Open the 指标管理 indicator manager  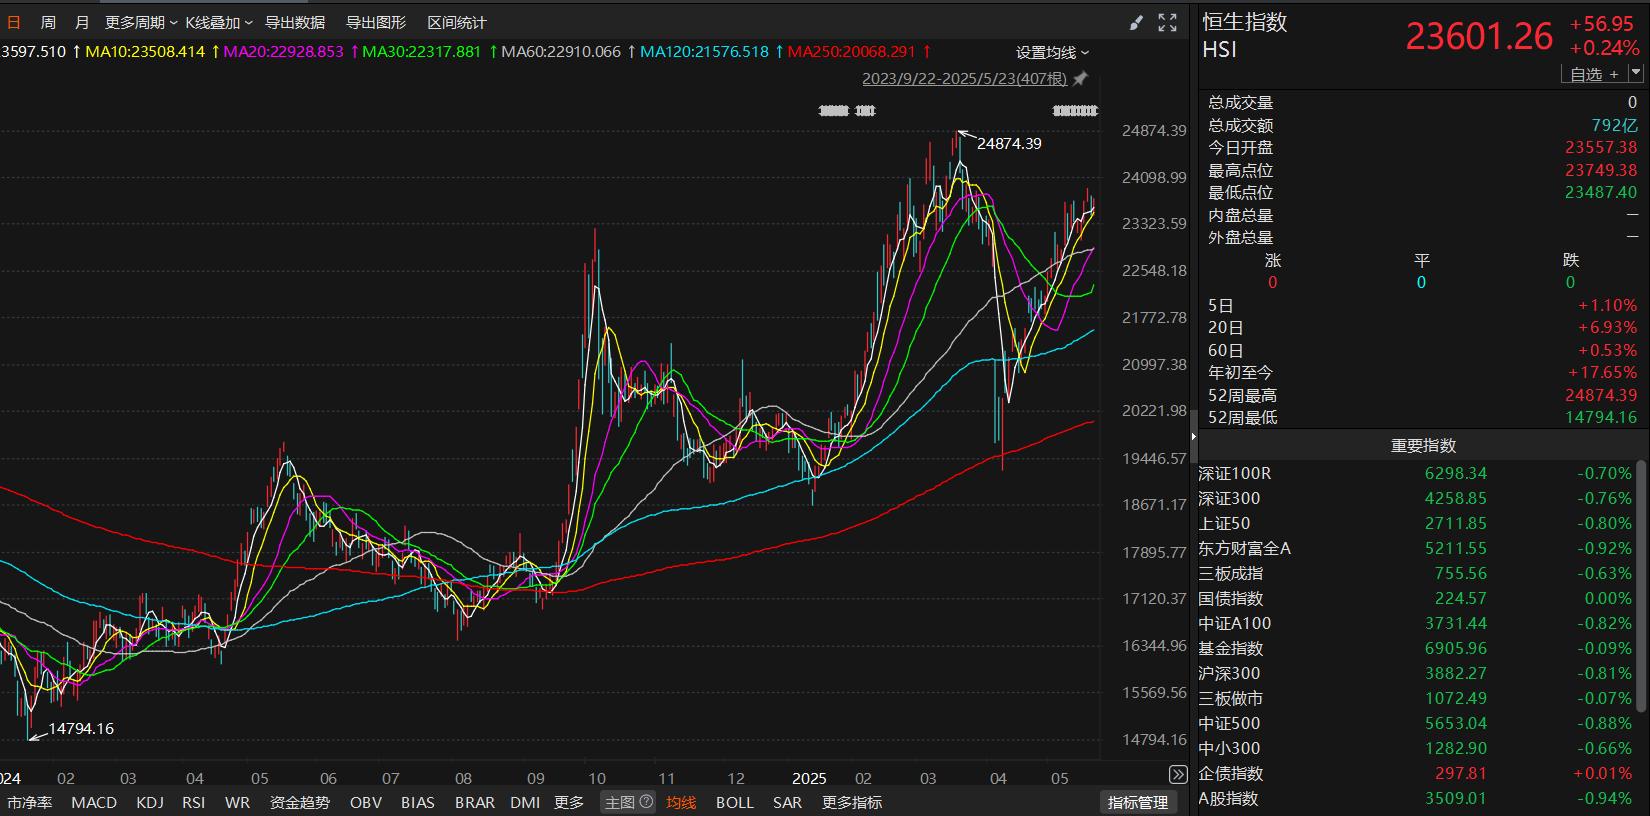point(1138,802)
